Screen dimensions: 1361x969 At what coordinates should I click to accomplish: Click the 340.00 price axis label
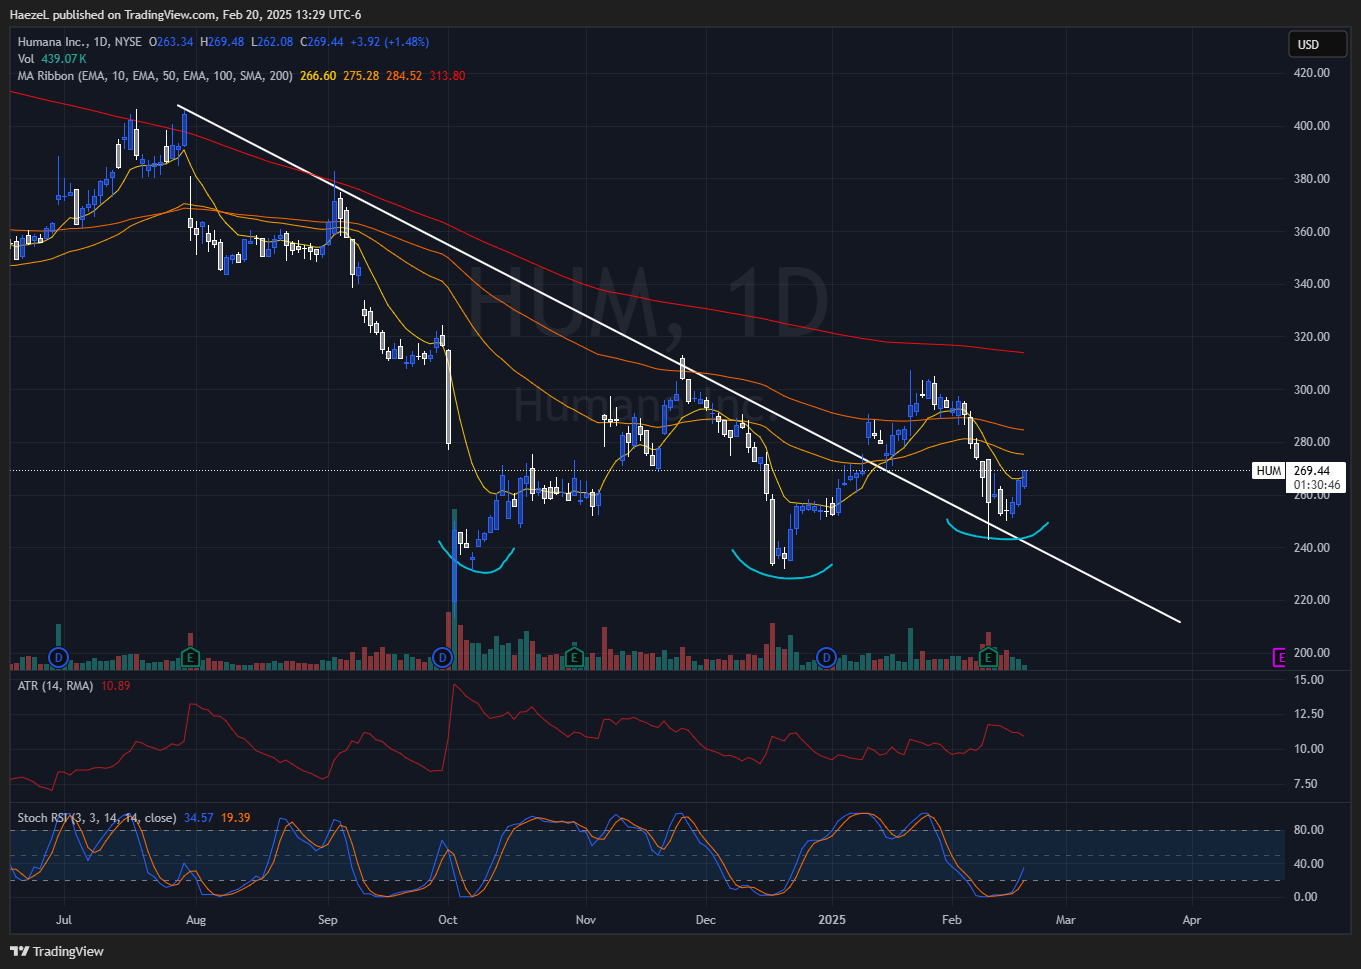click(x=1311, y=284)
